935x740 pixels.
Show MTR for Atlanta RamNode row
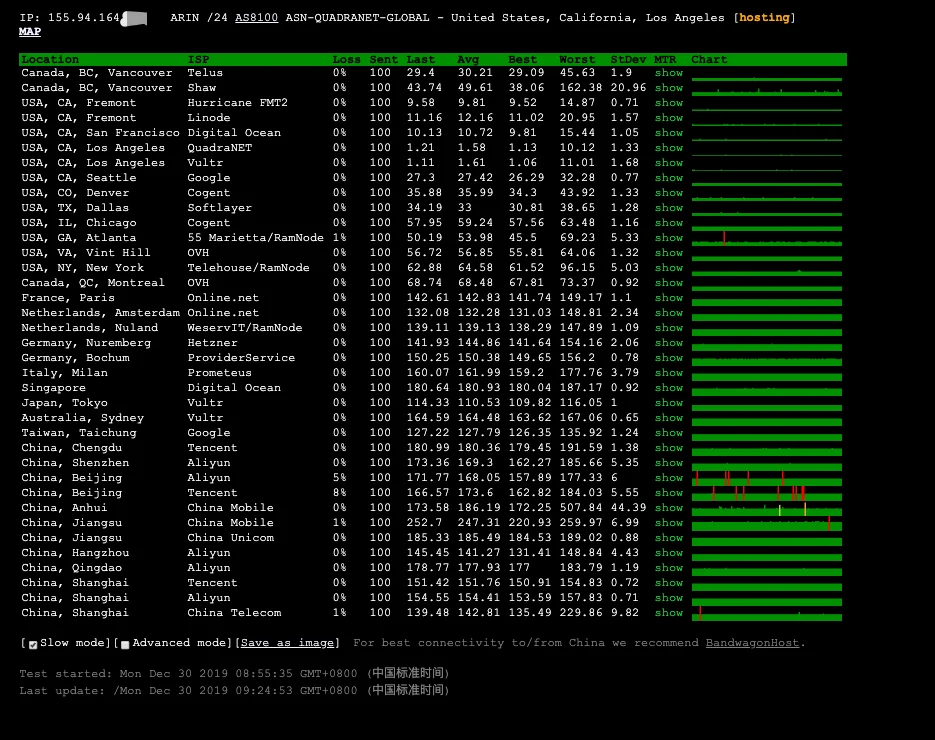[x=669, y=237]
